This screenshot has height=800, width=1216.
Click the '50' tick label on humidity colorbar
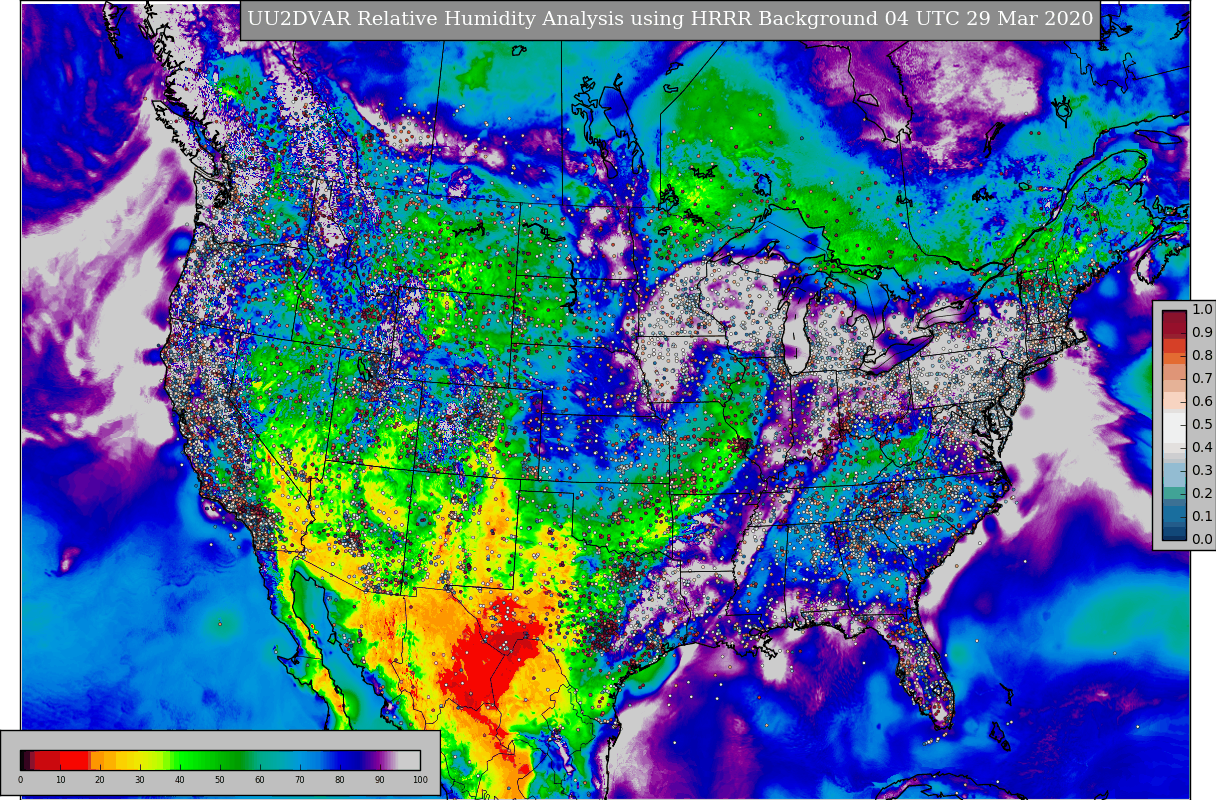click(220, 780)
